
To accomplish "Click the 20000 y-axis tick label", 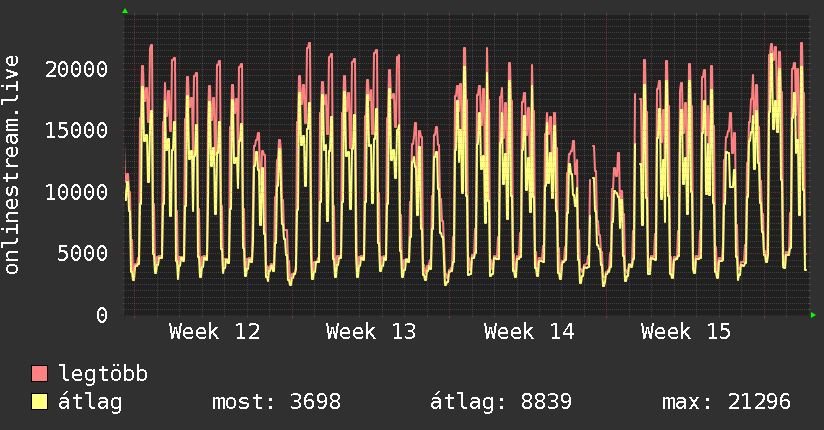I will (x=76, y=69).
